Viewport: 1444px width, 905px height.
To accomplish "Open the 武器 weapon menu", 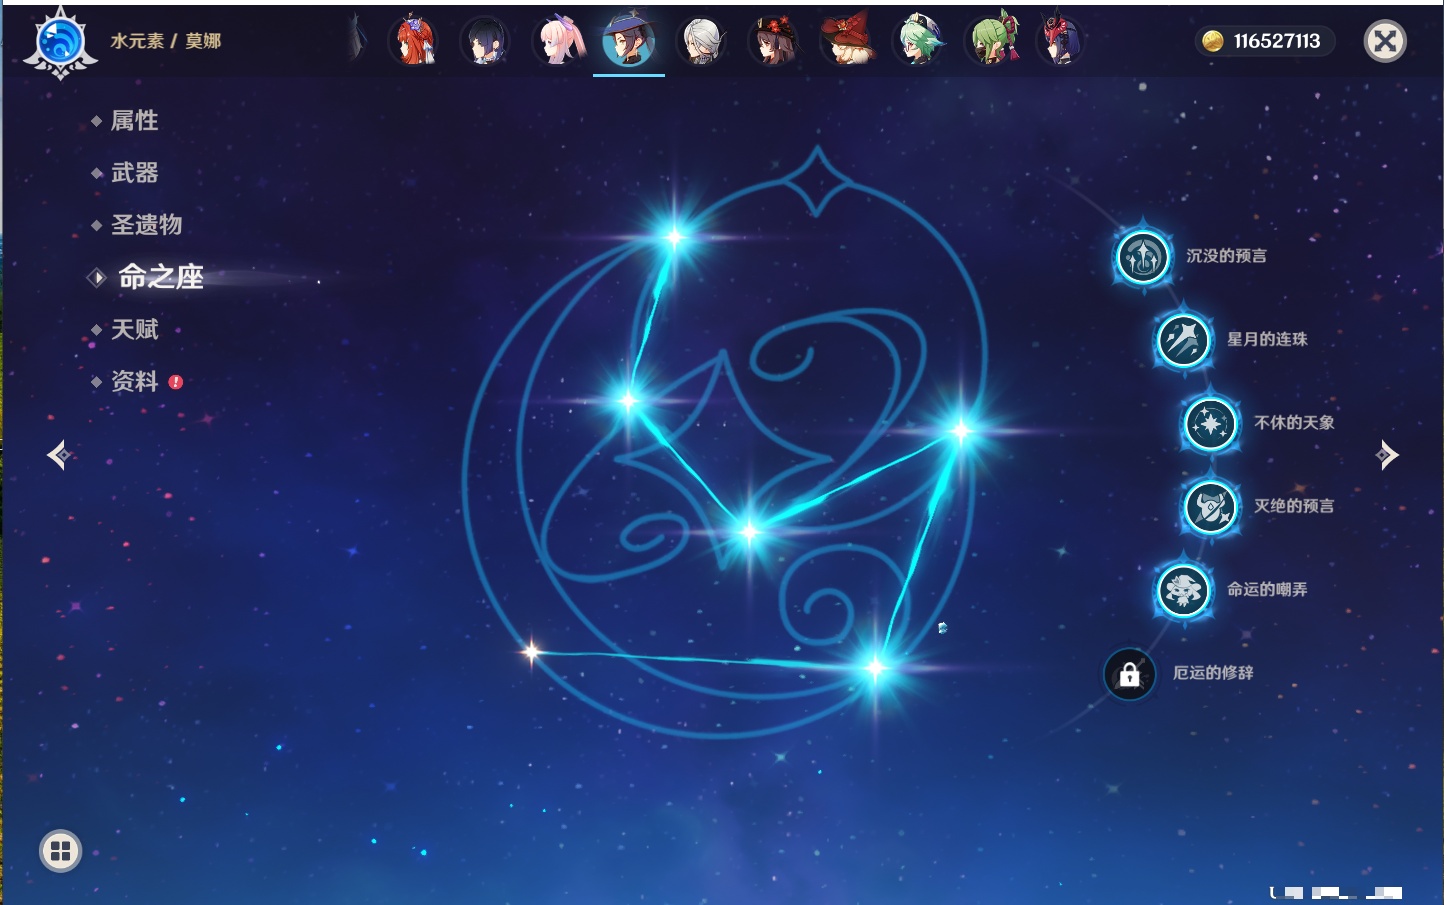I will click(x=135, y=173).
